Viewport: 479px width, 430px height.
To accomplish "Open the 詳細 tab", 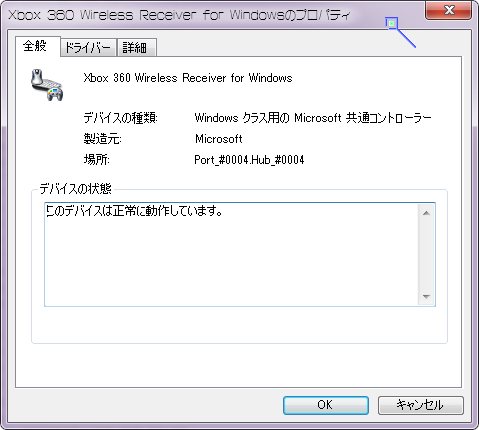I will [136, 48].
